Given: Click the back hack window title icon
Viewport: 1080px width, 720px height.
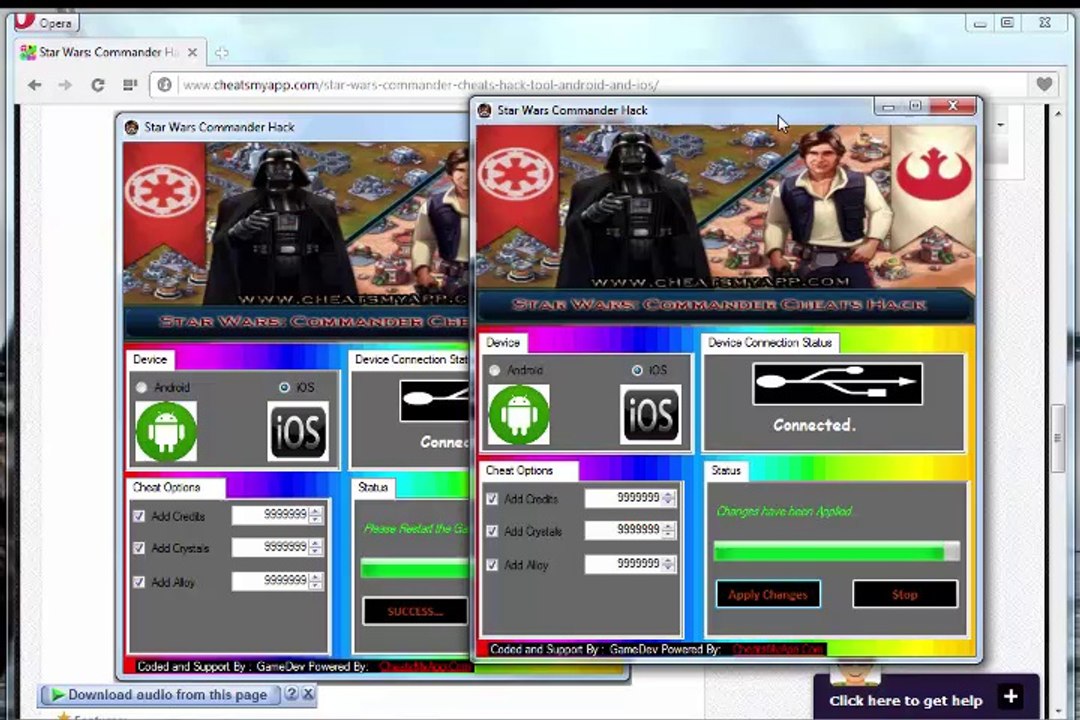Looking at the screenshot, I should coord(132,127).
